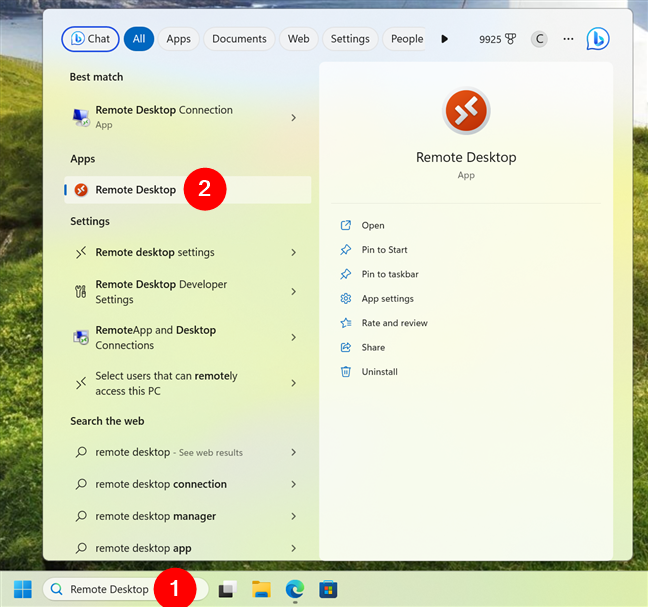Click the taskbar search box

point(125,589)
